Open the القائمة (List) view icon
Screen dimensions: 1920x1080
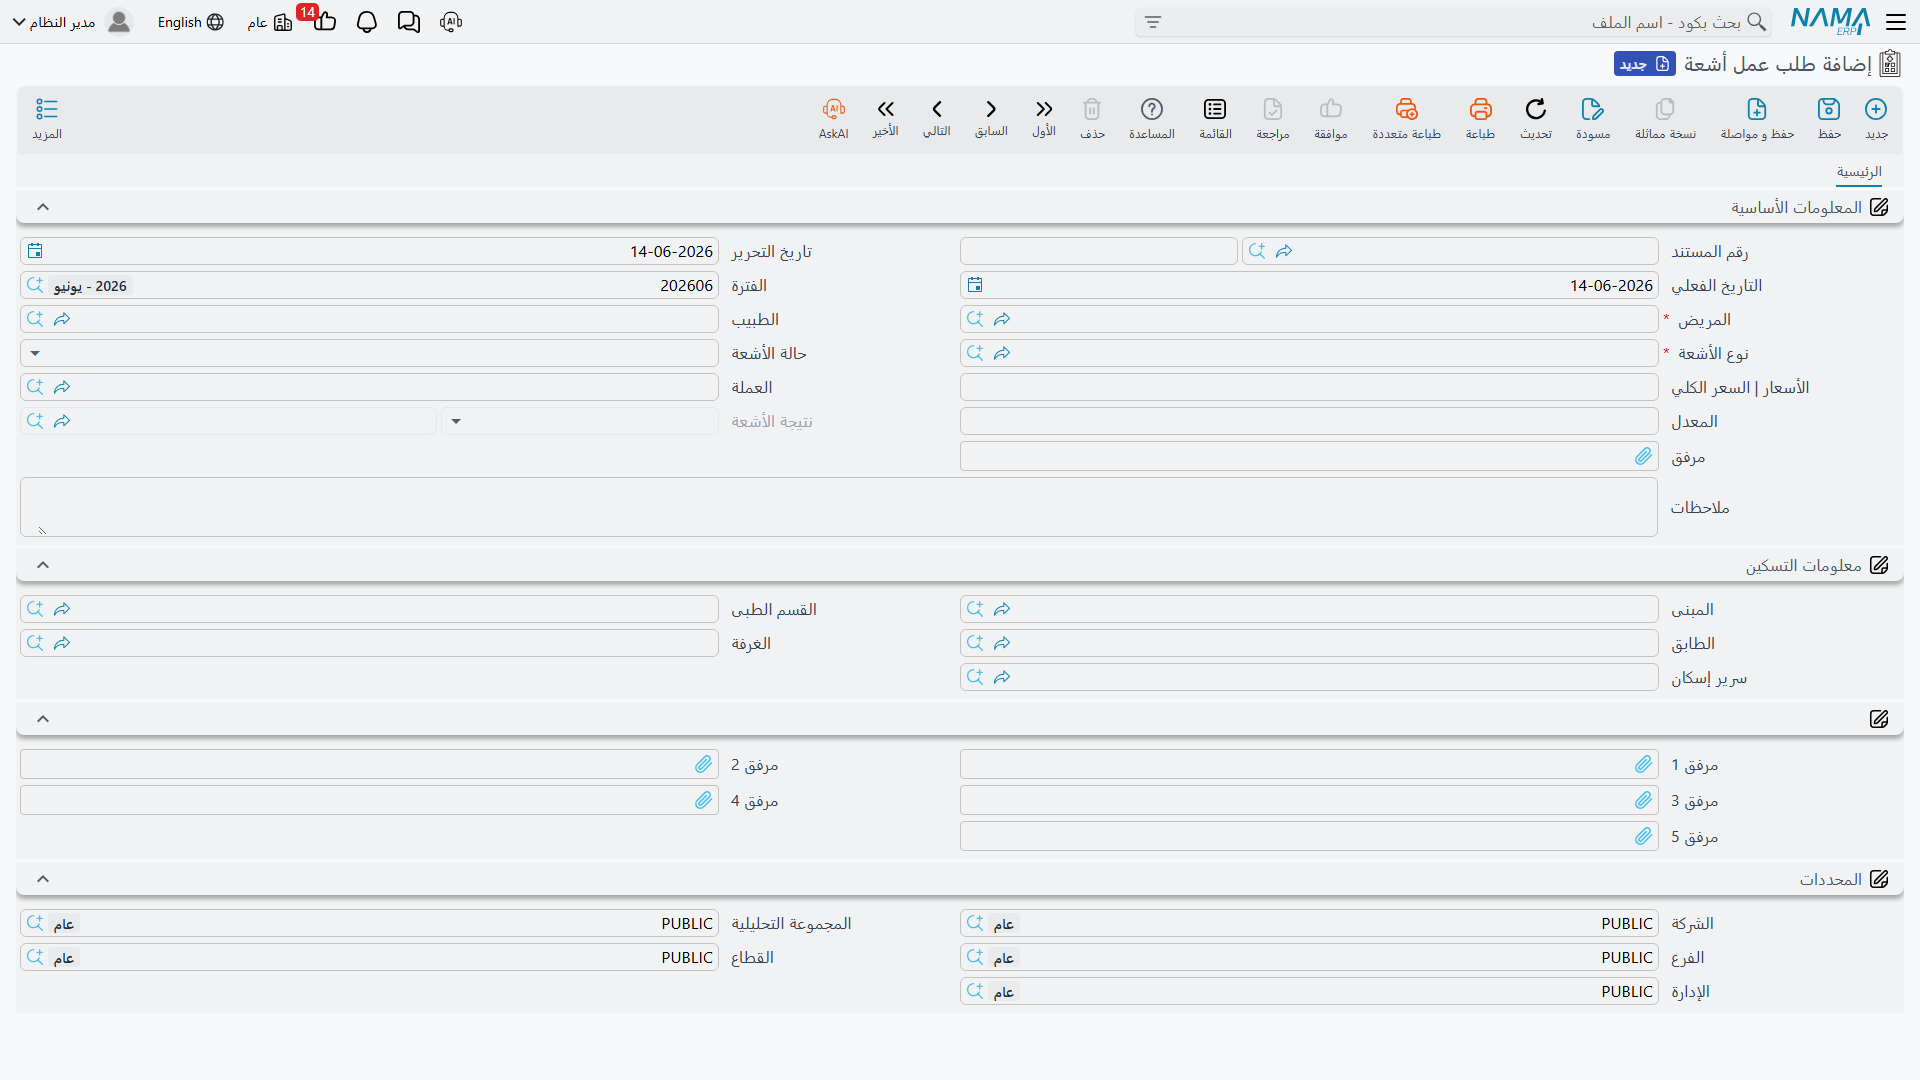click(1215, 109)
